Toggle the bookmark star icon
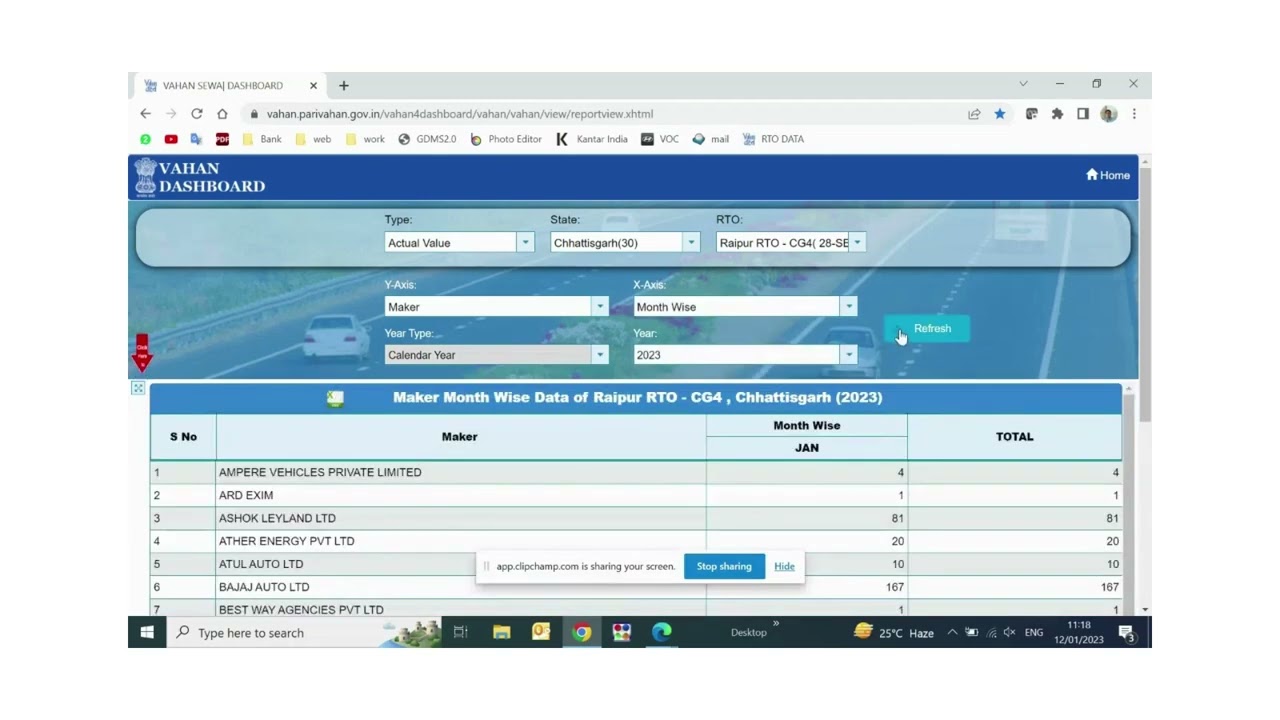1280x720 pixels. pos(1000,114)
